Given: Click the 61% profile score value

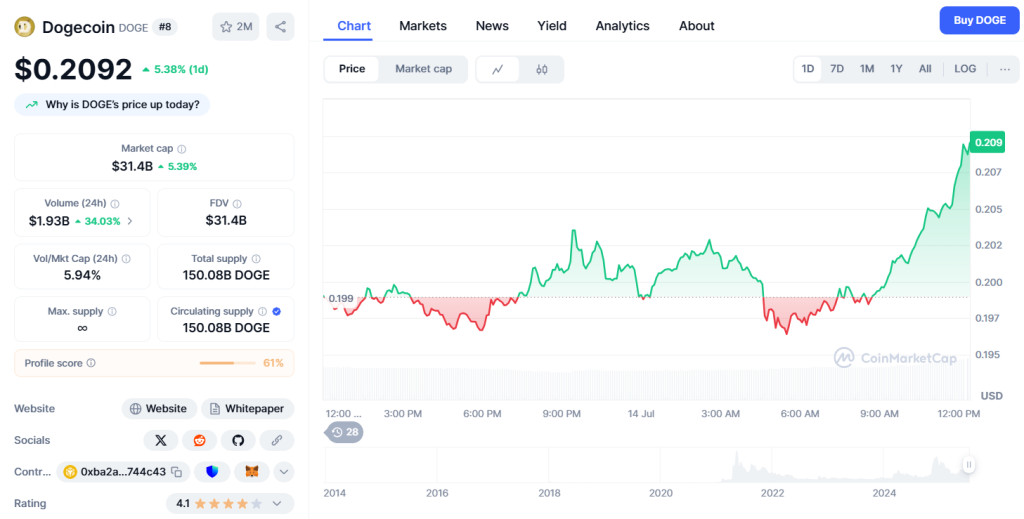Looking at the screenshot, I should 274,363.
